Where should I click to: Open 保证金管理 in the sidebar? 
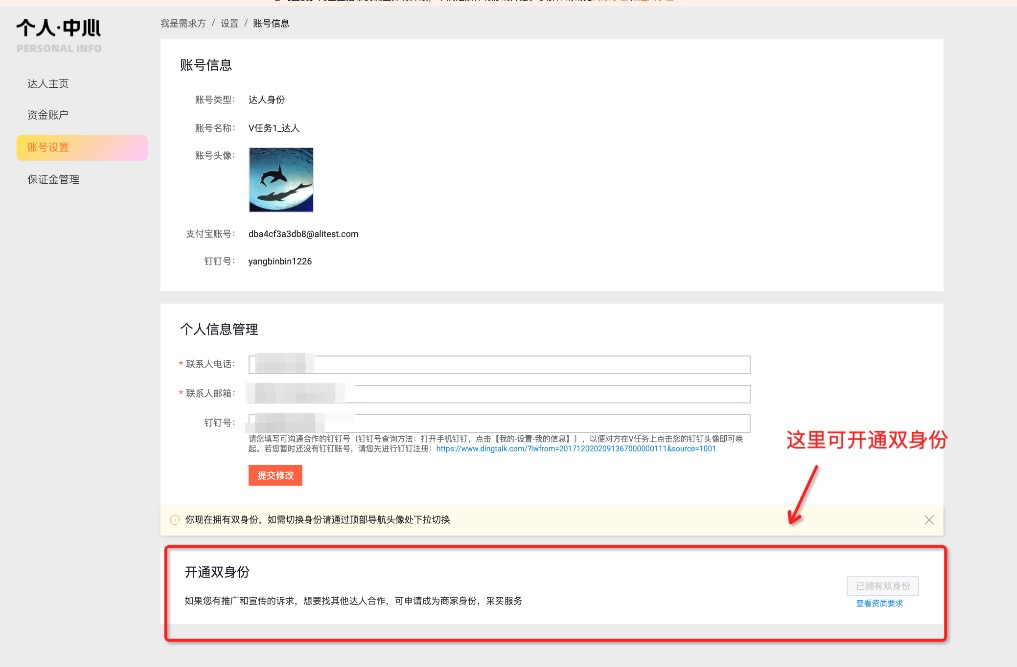coord(53,179)
